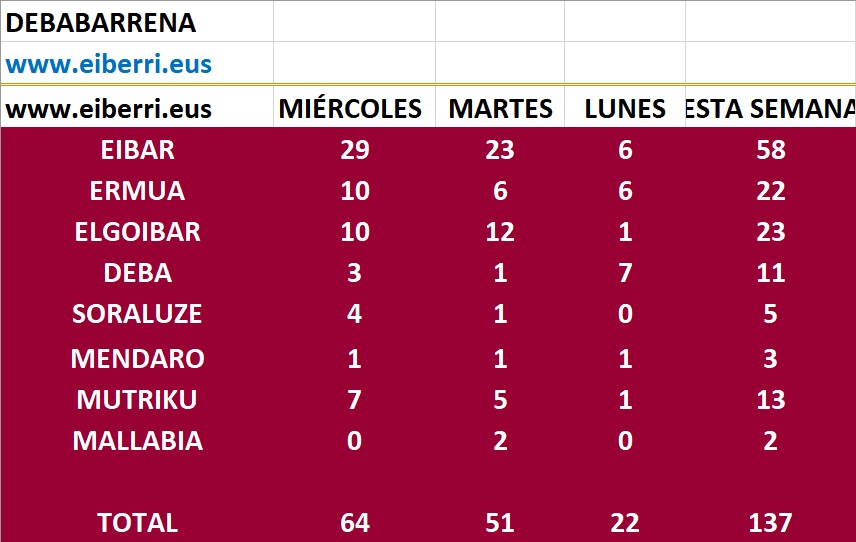Select the ERMUA row label
The width and height of the screenshot is (856, 542).
pos(138,191)
